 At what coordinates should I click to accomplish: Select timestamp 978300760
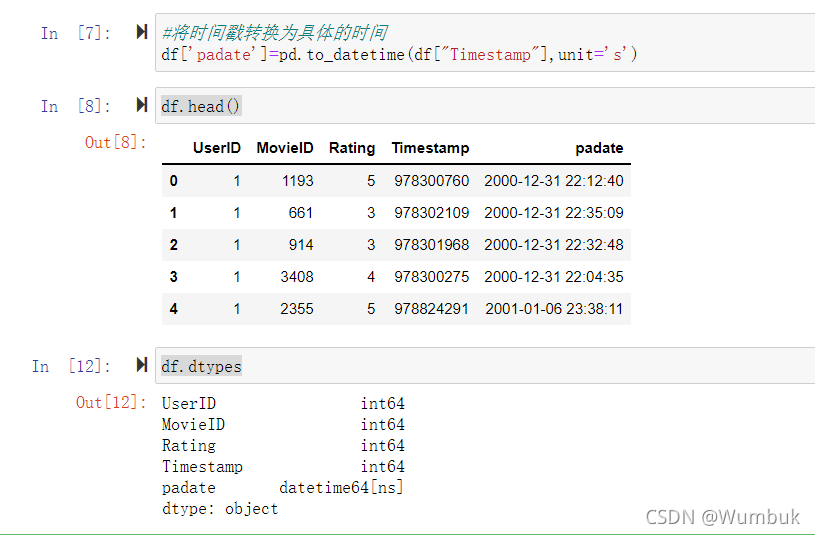click(x=431, y=181)
